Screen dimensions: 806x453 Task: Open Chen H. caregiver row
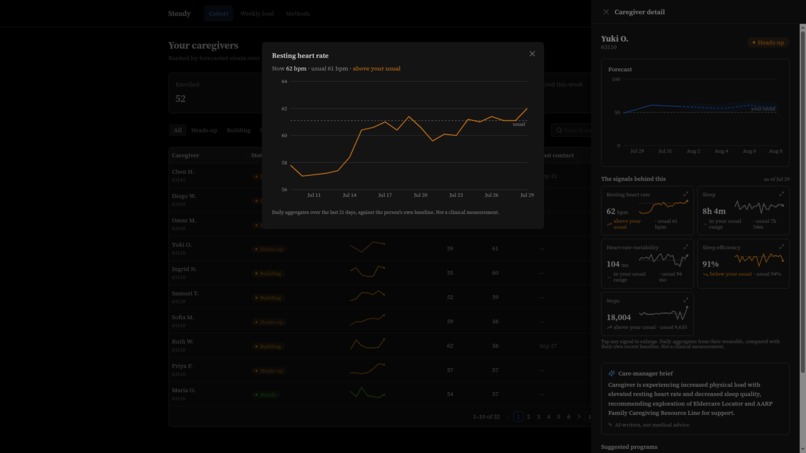[380, 176]
